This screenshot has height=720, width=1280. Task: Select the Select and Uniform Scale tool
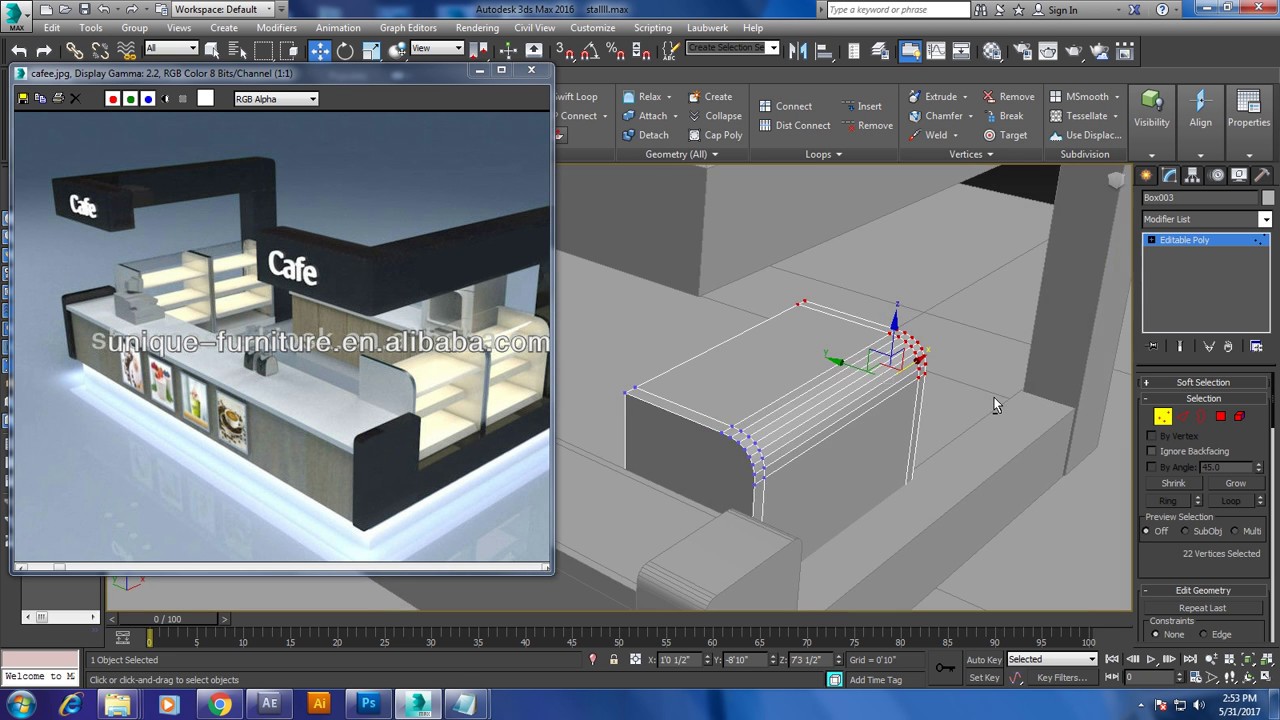coord(371,50)
